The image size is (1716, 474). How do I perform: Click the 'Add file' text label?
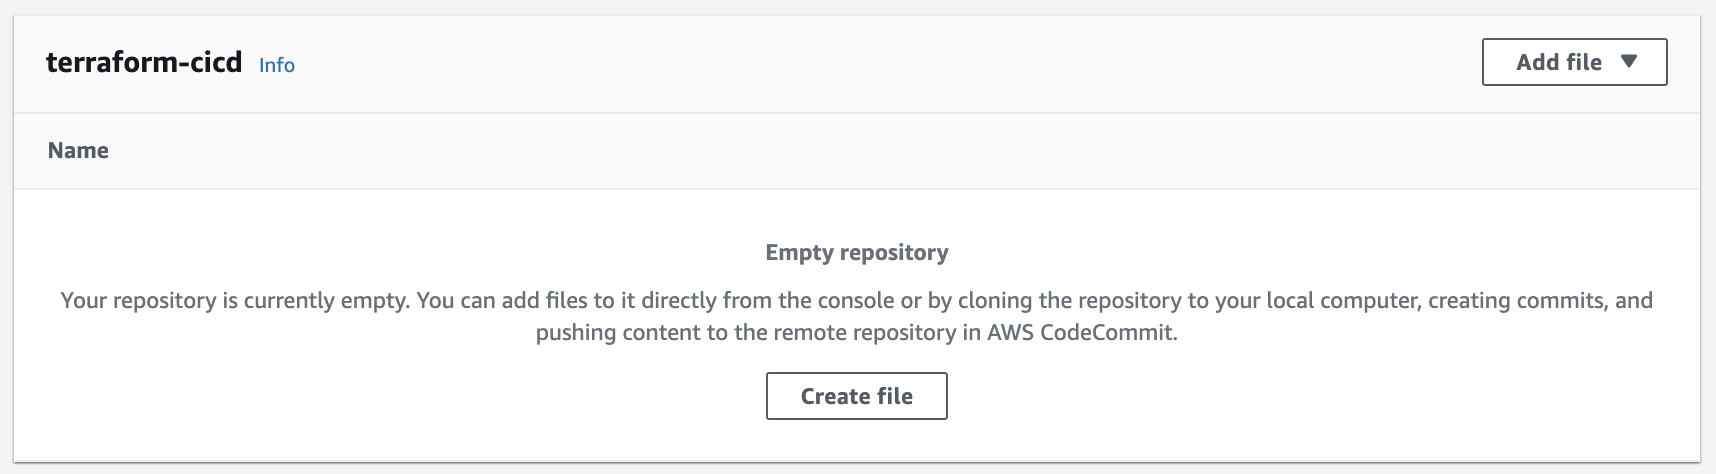[x=1558, y=62]
